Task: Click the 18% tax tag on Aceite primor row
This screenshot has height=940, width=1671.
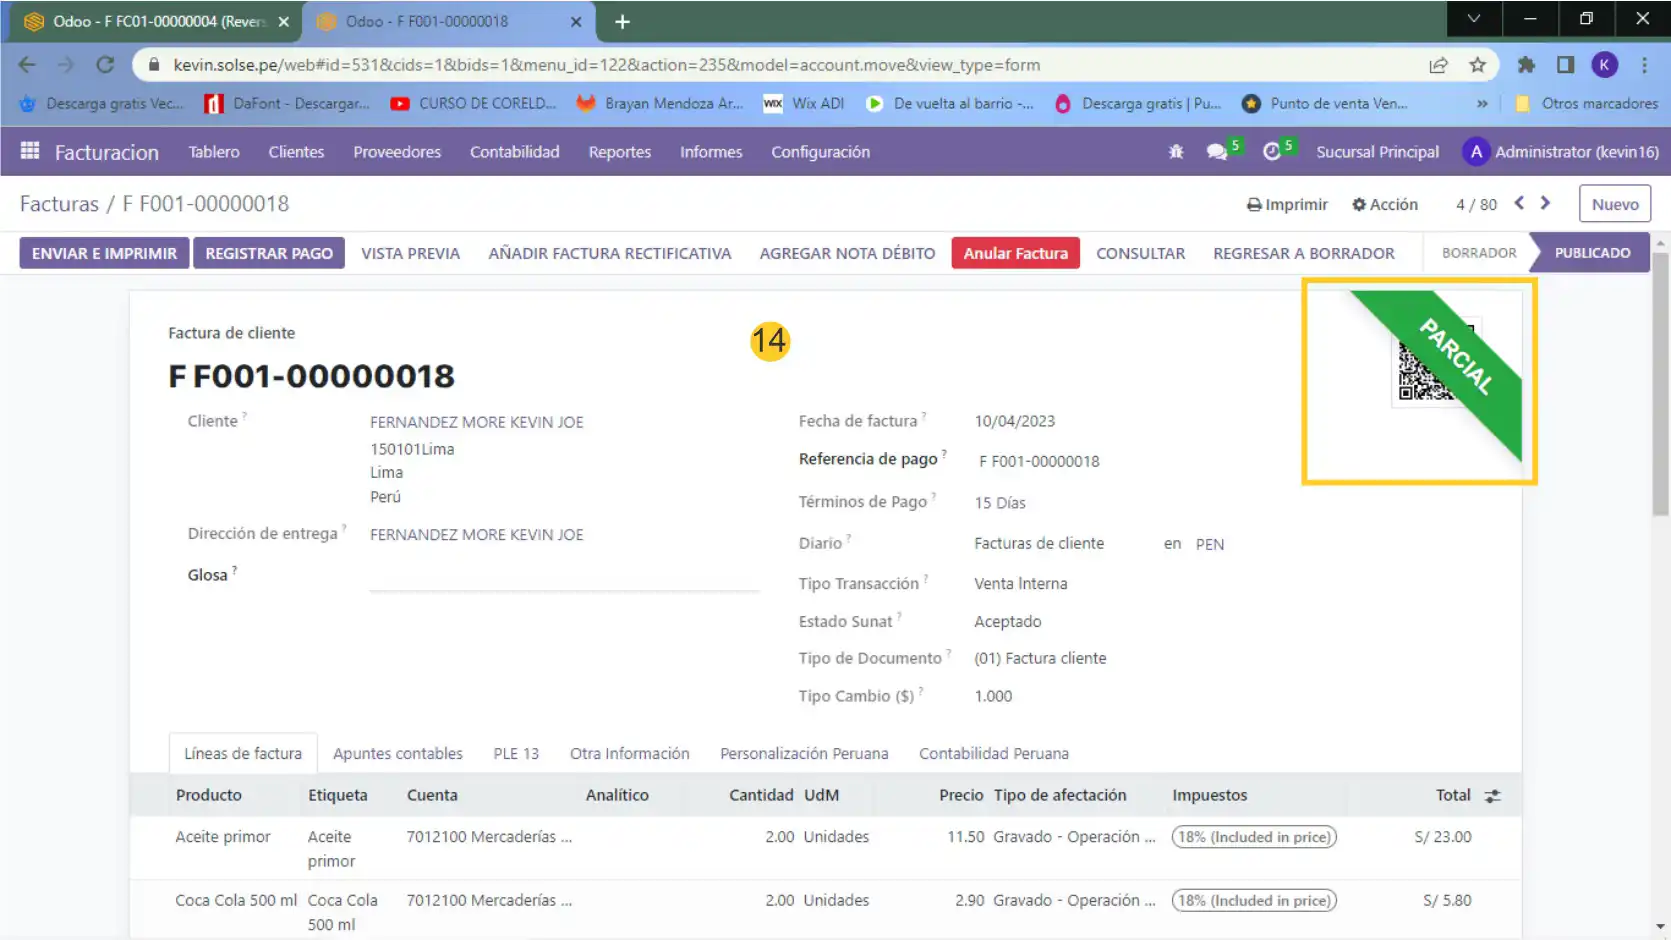Action: tap(1254, 837)
